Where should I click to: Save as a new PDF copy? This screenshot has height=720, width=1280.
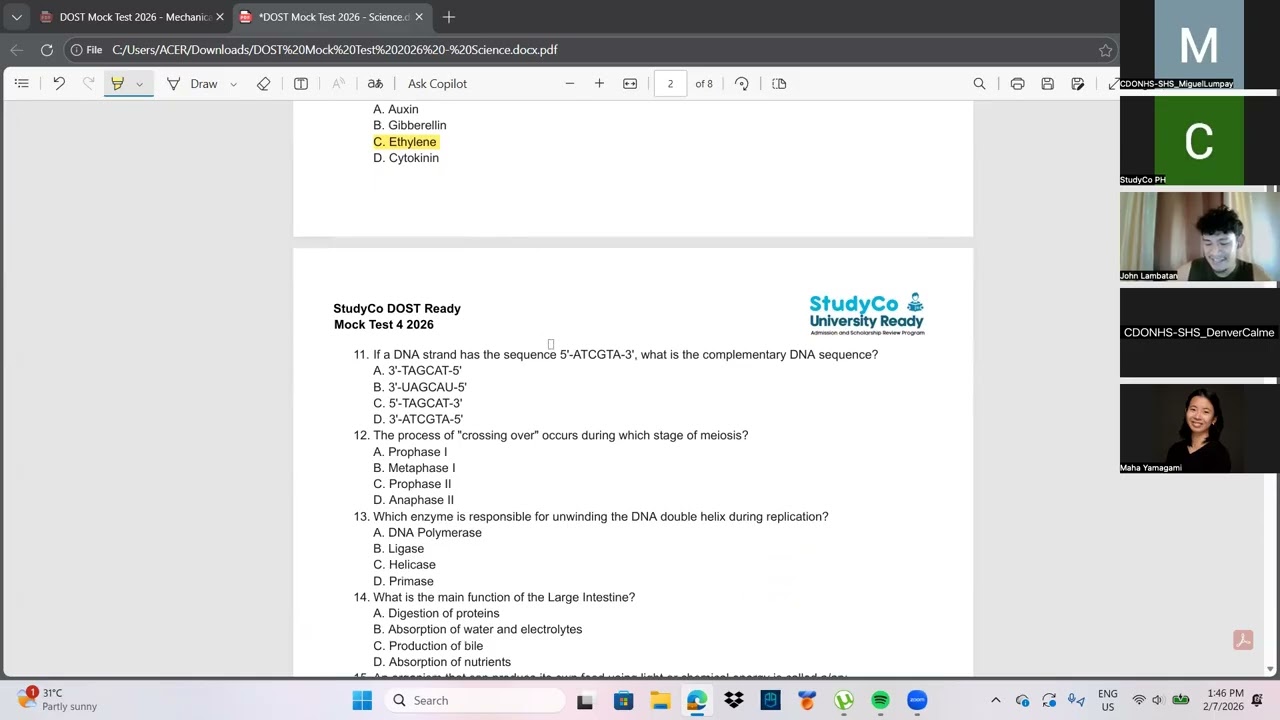(1078, 84)
